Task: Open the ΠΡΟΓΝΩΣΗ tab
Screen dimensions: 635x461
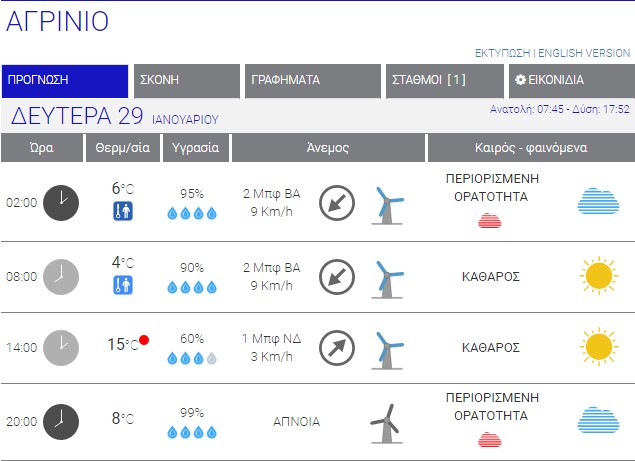Action: (x=65, y=81)
